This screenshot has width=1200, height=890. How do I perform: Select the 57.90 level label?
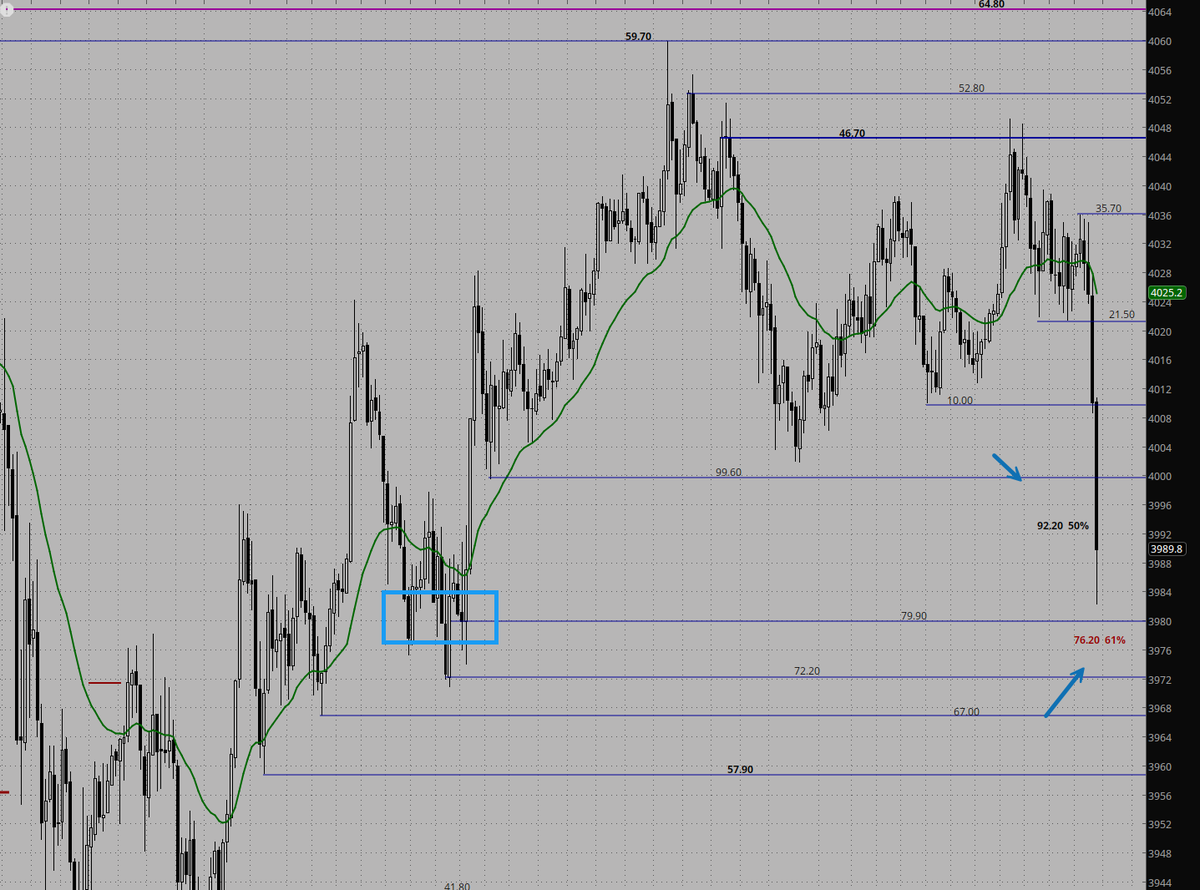click(x=741, y=770)
